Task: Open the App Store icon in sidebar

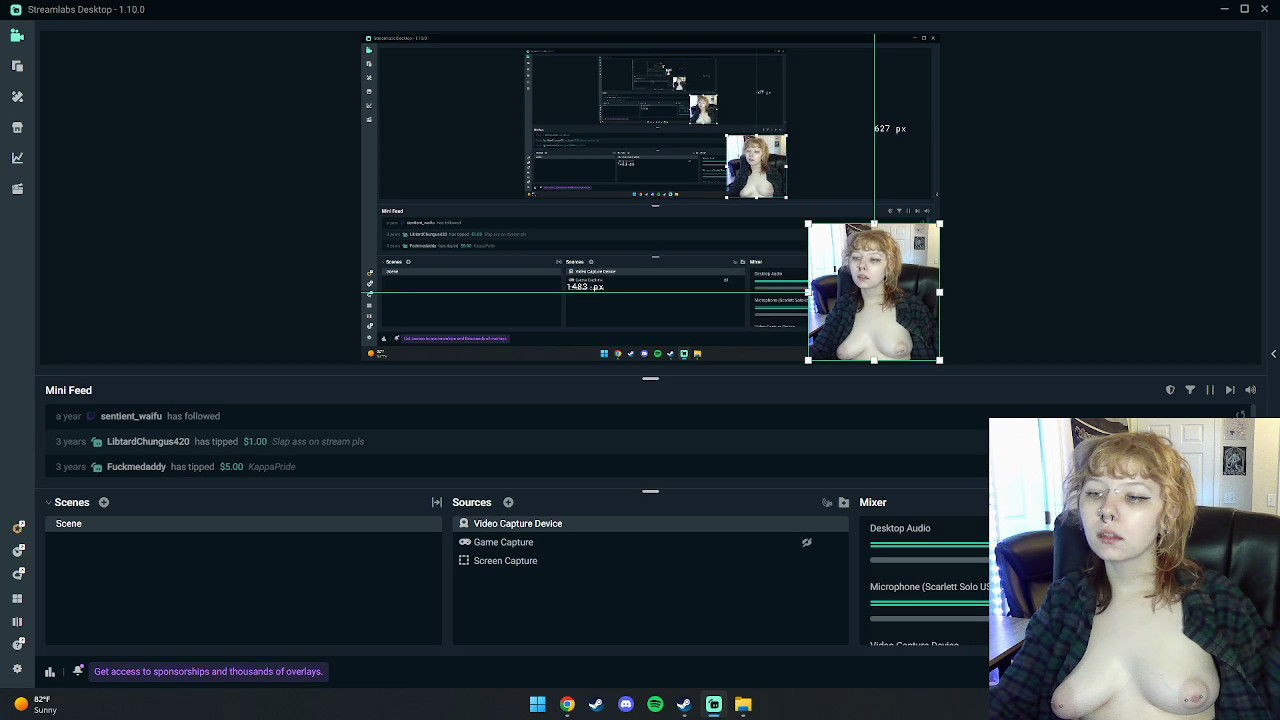Action: point(17,128)
